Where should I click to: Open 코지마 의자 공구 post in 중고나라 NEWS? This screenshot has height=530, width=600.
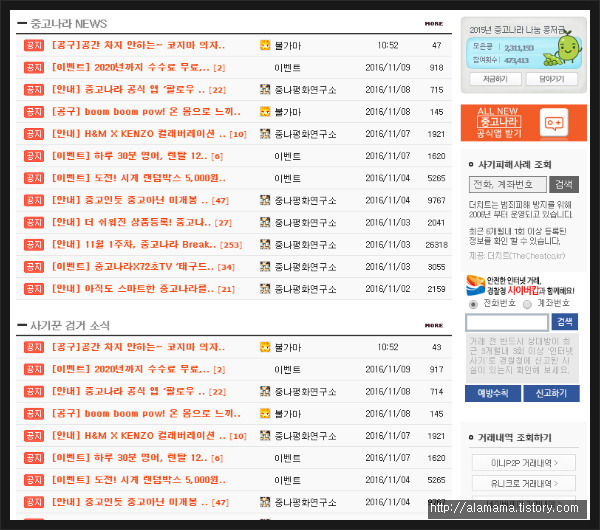(139, 45)
